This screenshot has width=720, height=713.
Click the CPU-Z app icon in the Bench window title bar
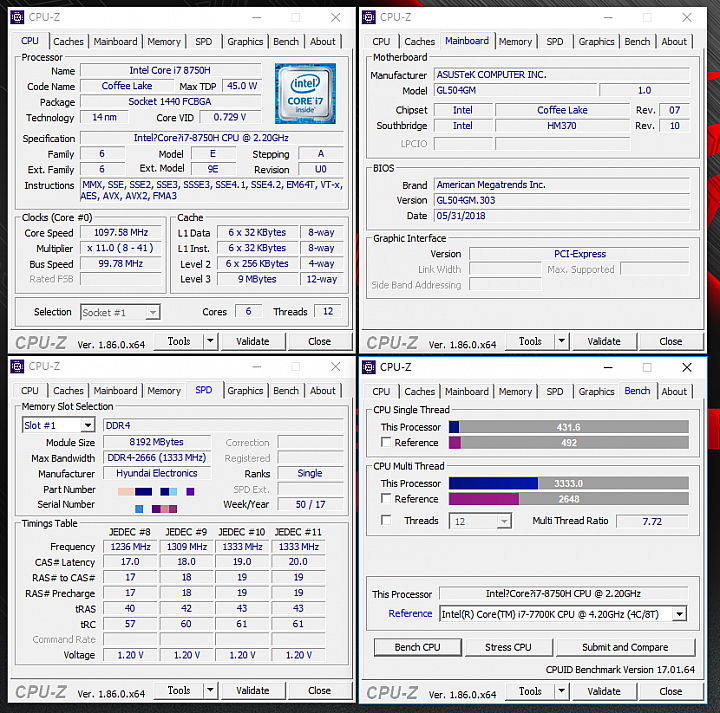(x=369, y=367)
